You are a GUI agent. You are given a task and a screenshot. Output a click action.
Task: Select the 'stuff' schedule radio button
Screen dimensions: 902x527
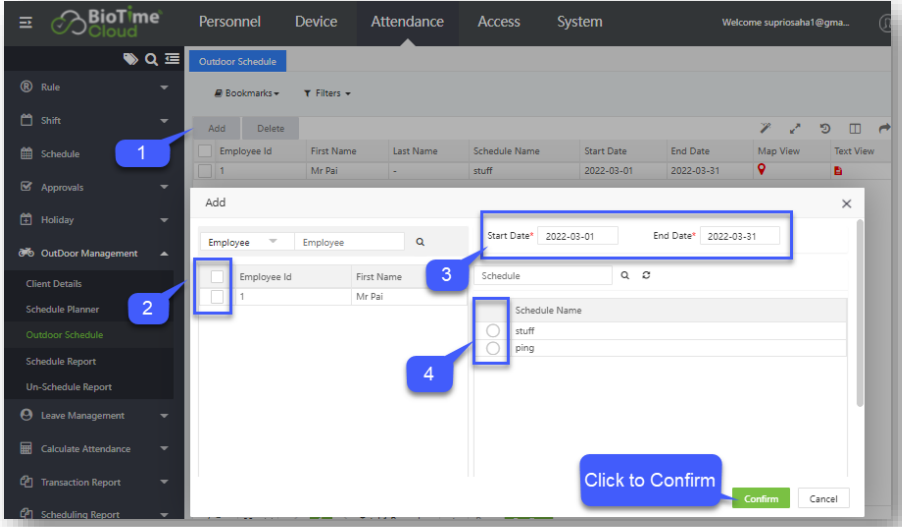pyautogui.click(x=492, y=330)
